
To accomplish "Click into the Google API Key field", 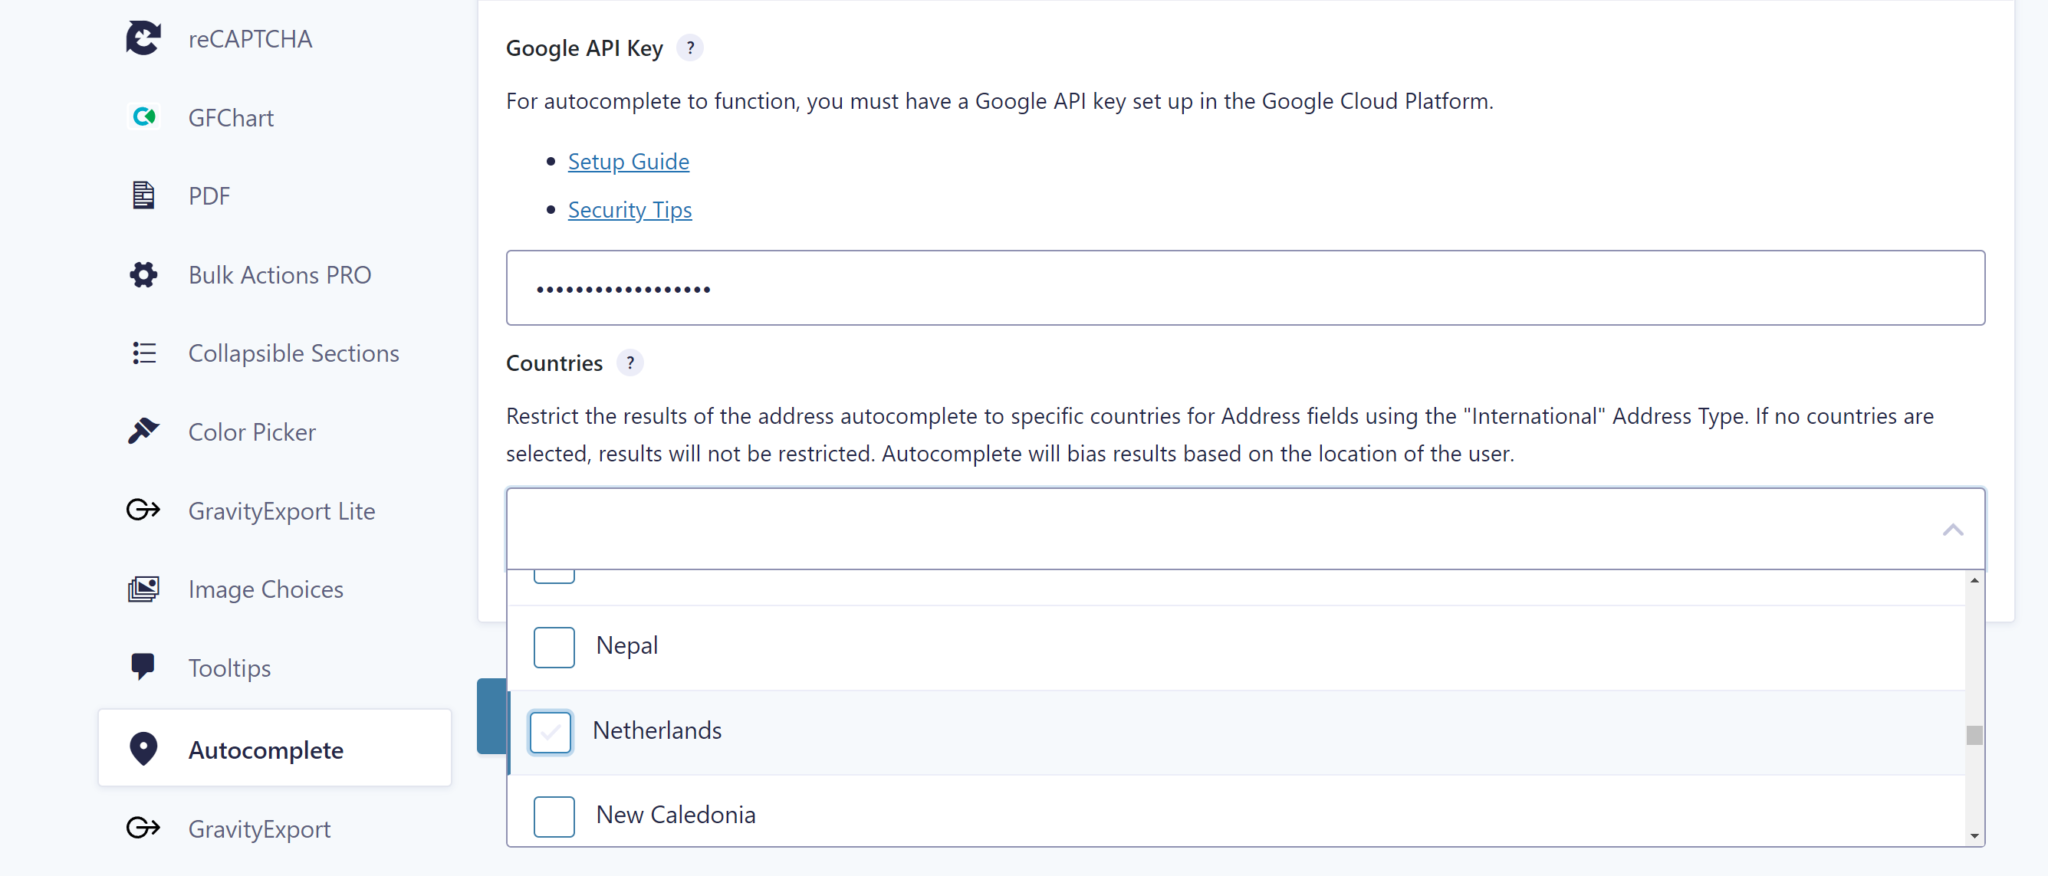I will (x=1245, y=288).
